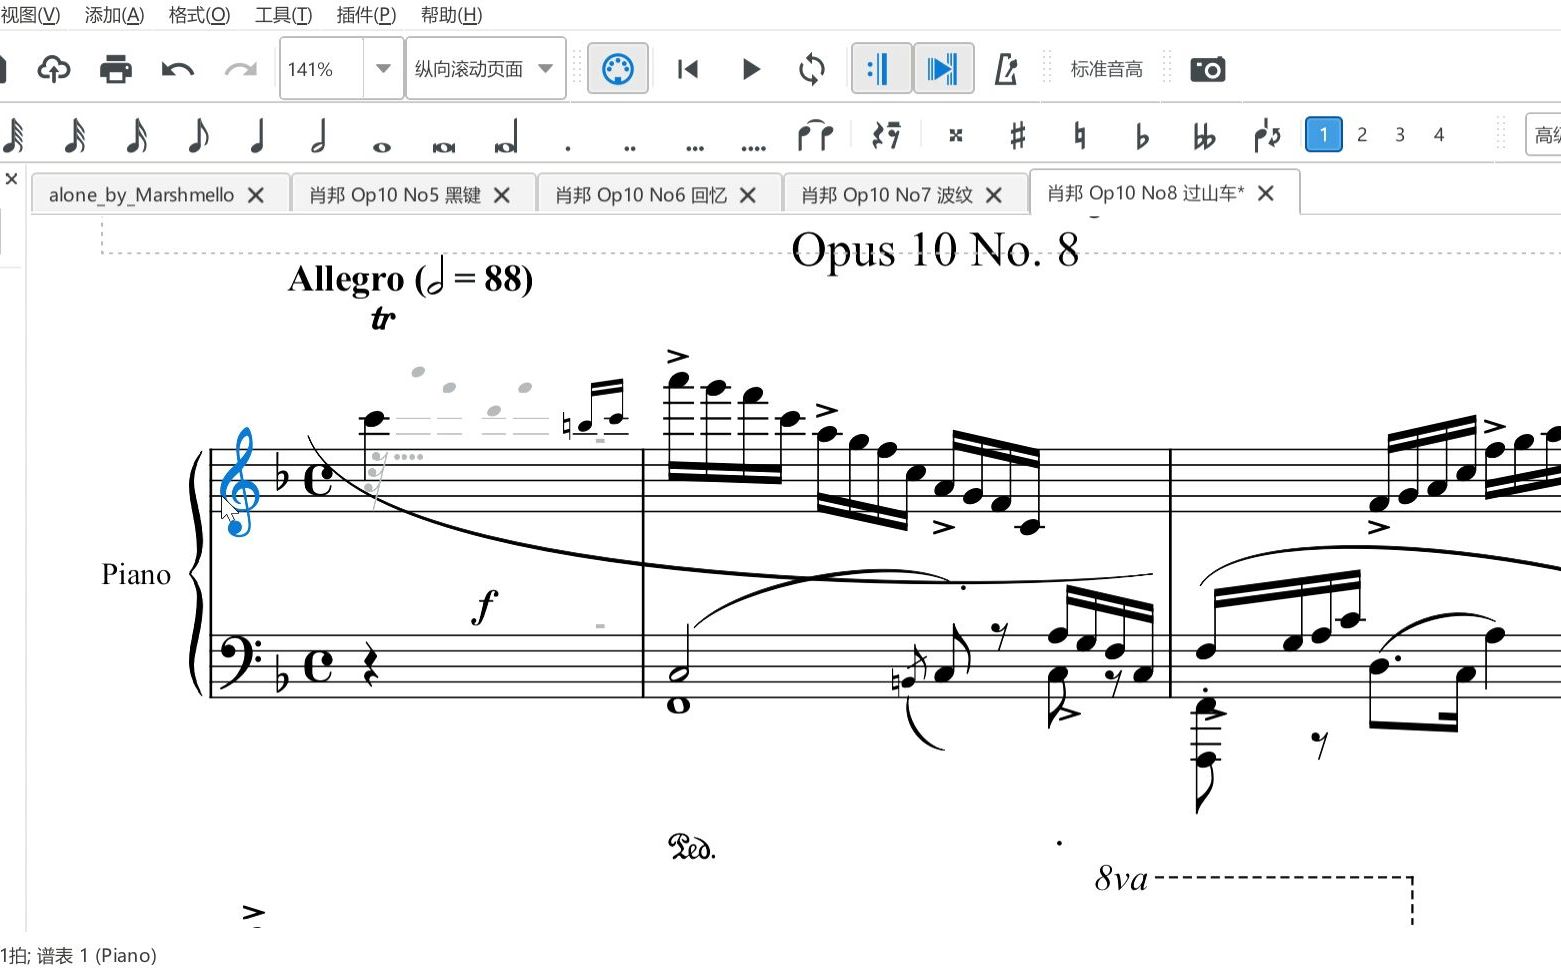Select 64th note duration
This screenshot has height=976, width=1561.
pos(14,135)
